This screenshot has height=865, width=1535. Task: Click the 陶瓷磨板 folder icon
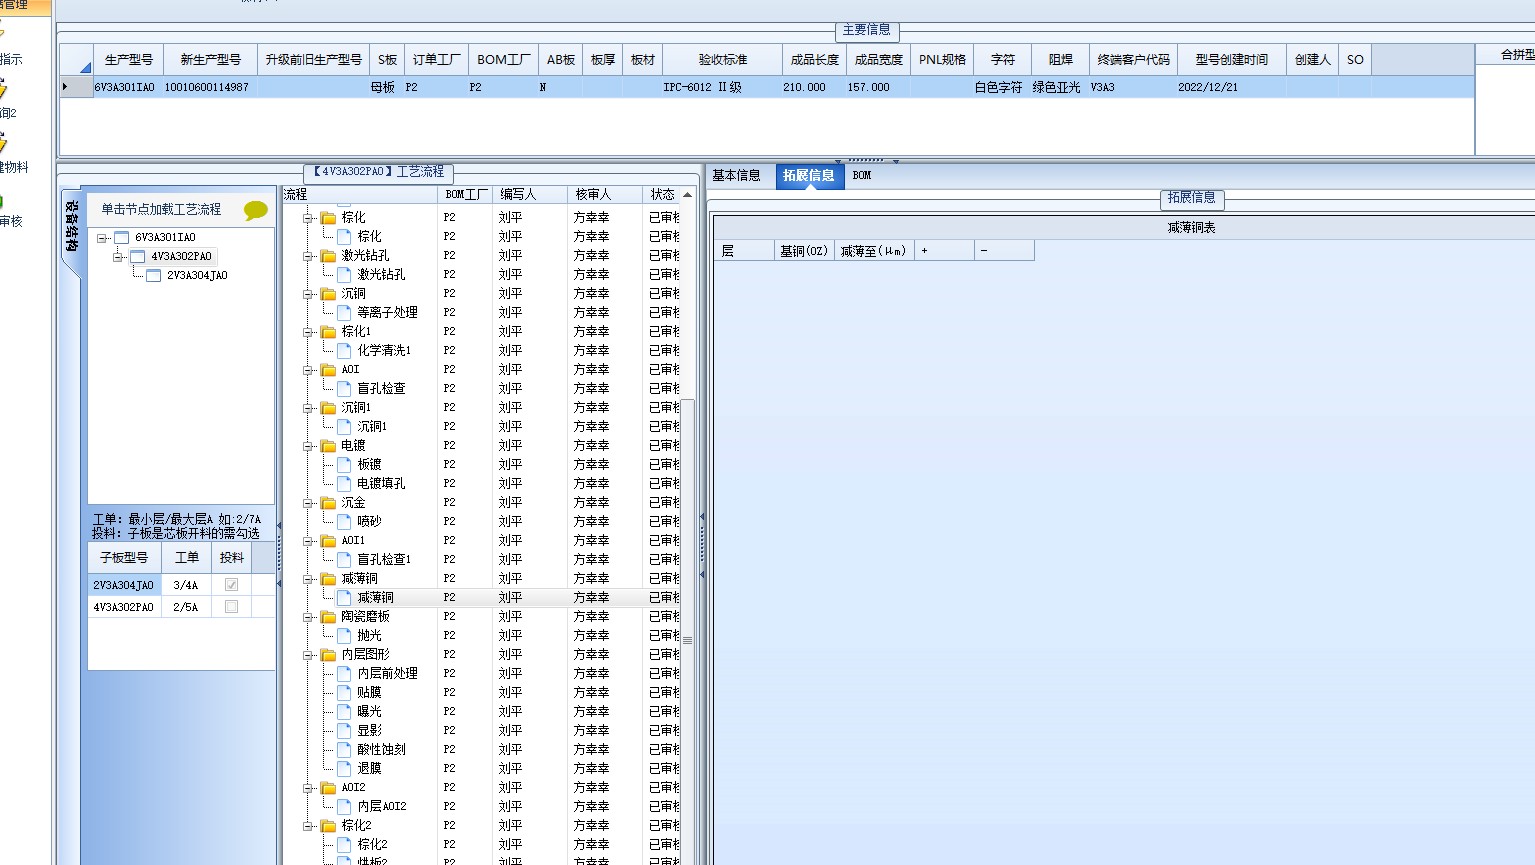click(x=328, y=617)
